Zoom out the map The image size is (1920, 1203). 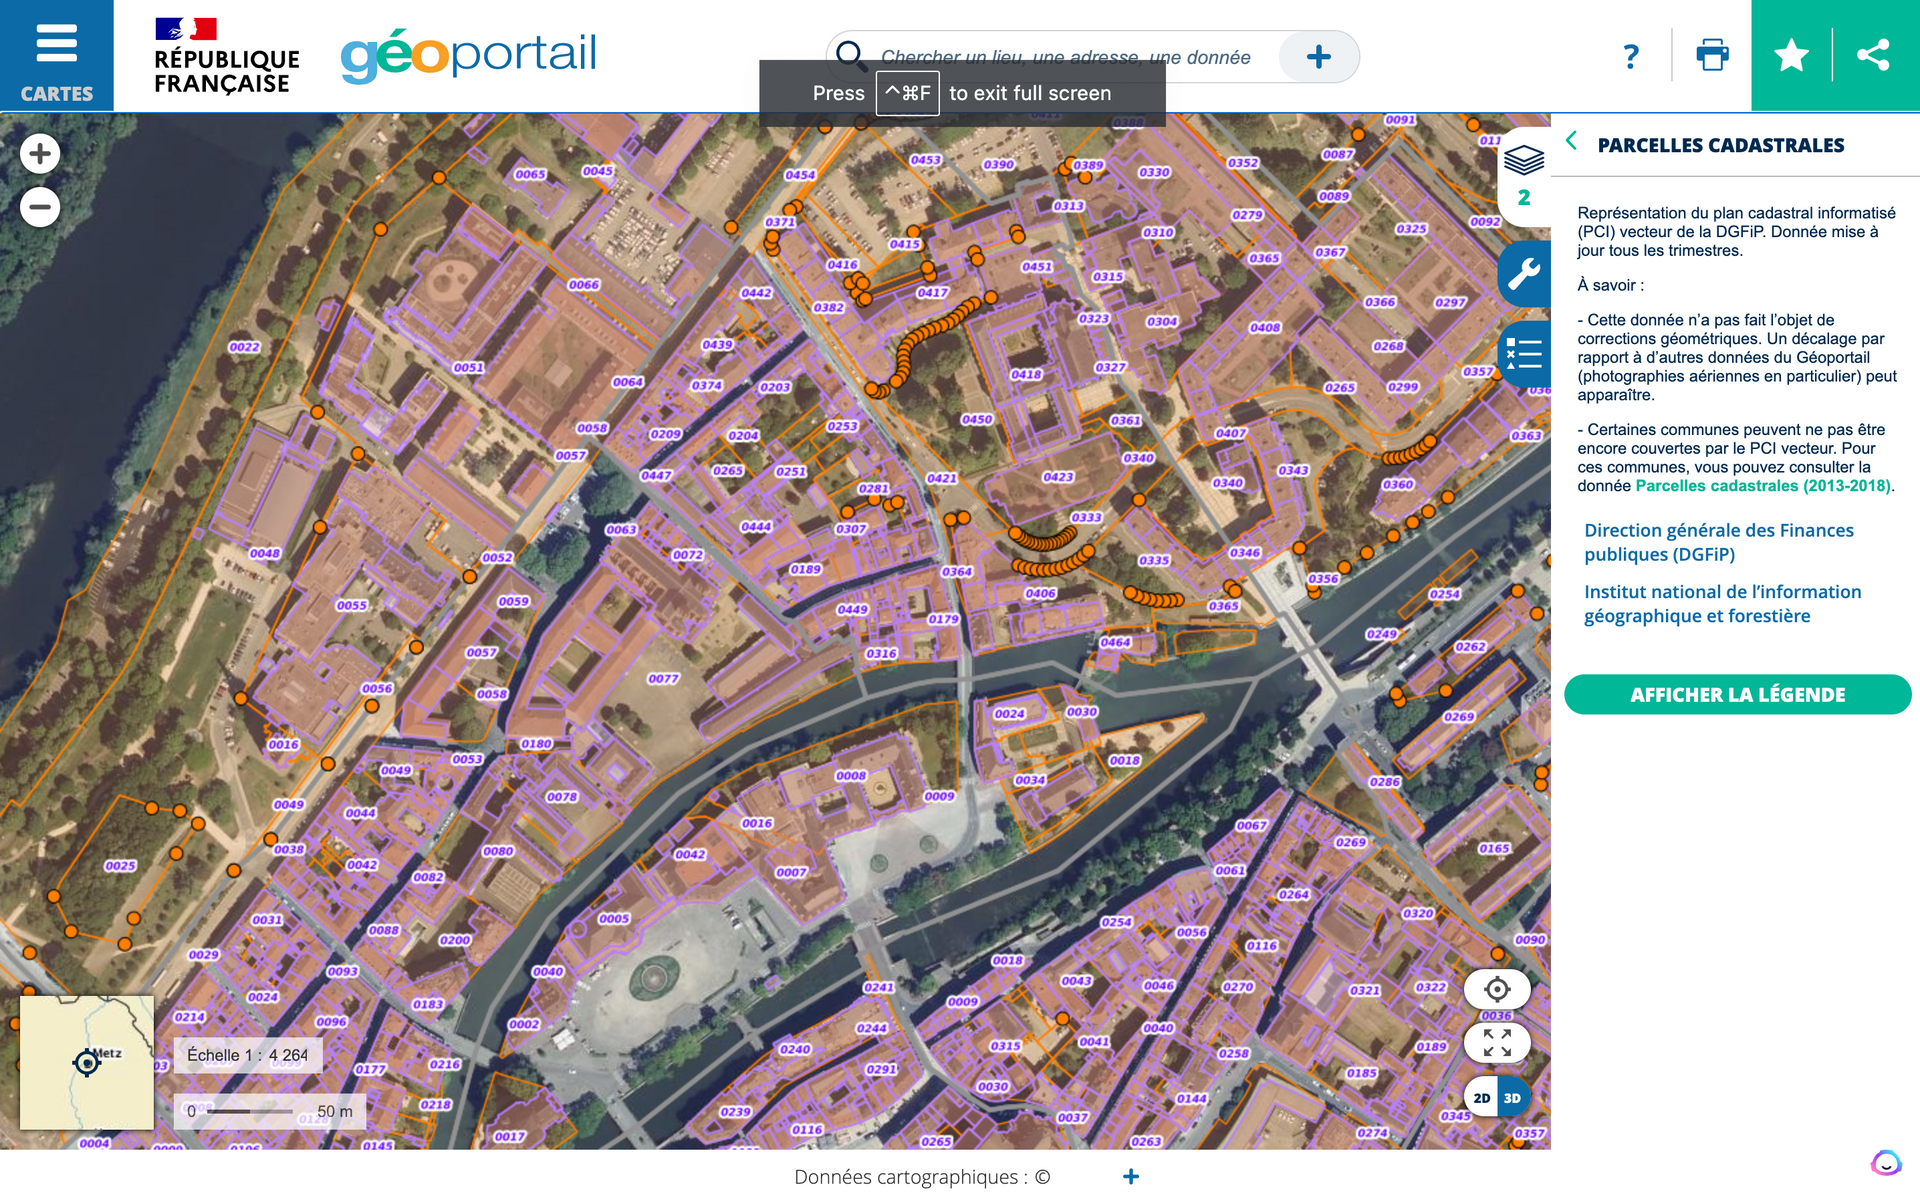click(40, 207)
